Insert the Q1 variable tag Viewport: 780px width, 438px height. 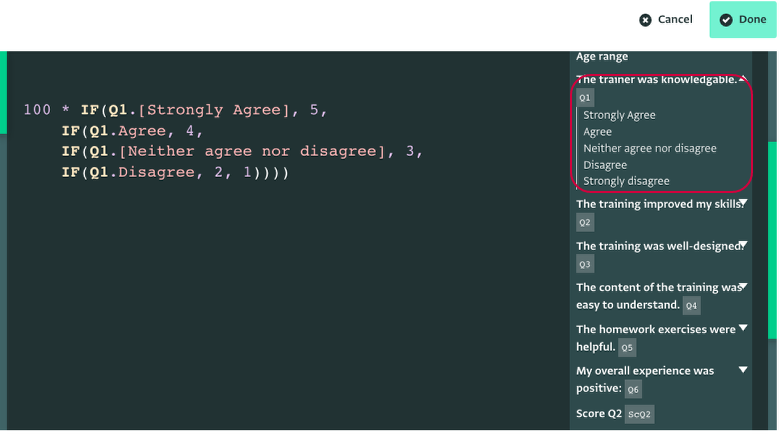pos(585,98)
